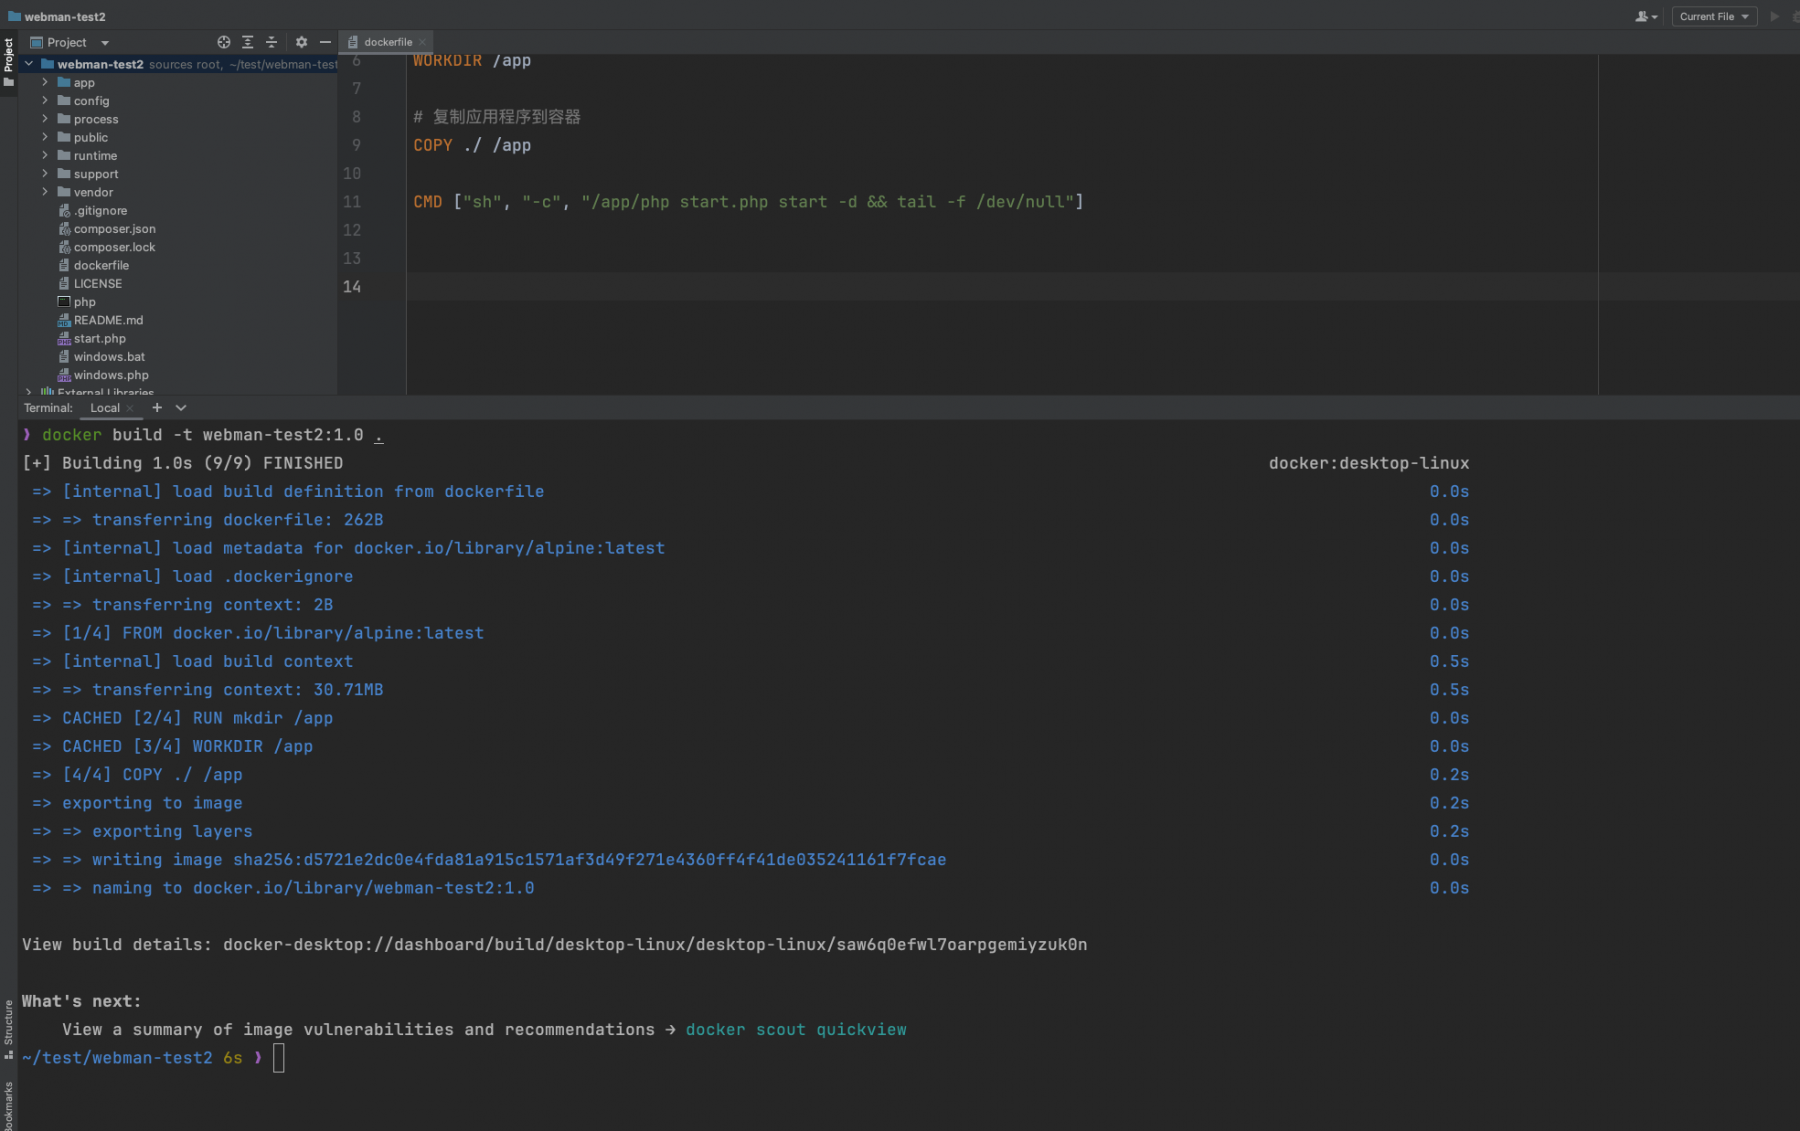This screenshot has width=1800, height=1131.
Task: Click the WORKDIR /app line in editor
Action: (x=472, y=61)
